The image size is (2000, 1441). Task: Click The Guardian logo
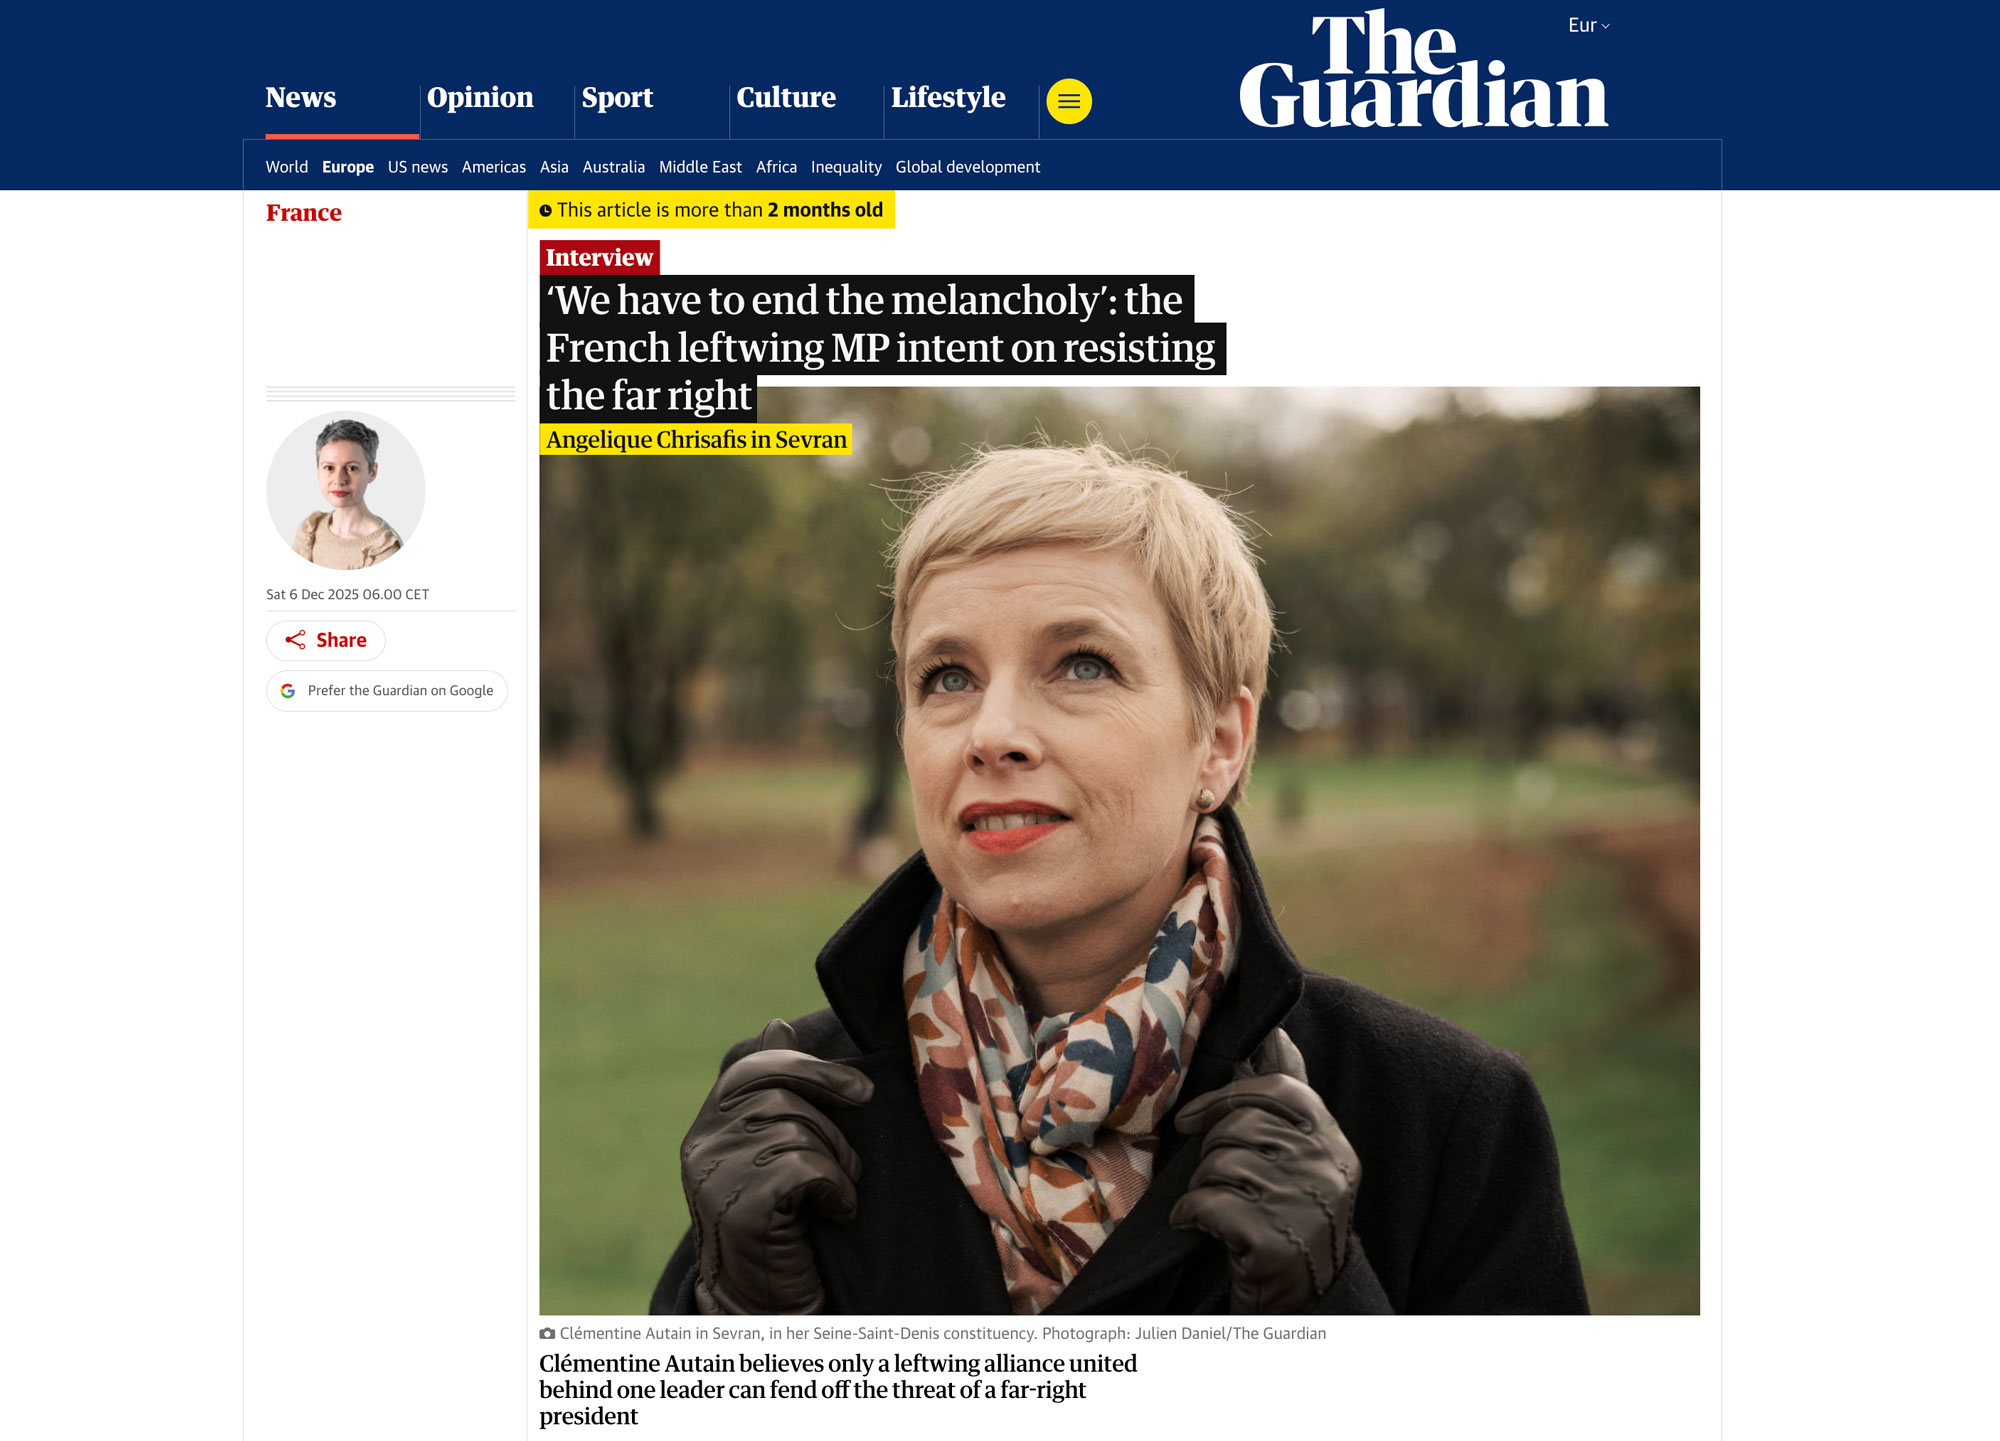pyautogui.click(x=1423, y=70)
